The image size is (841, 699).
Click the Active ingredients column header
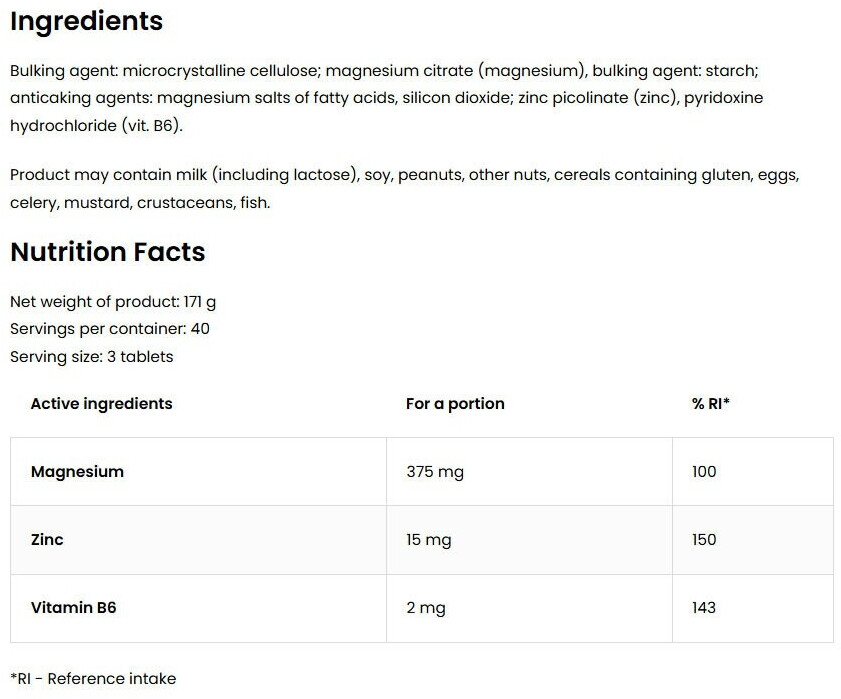point(101,404)
